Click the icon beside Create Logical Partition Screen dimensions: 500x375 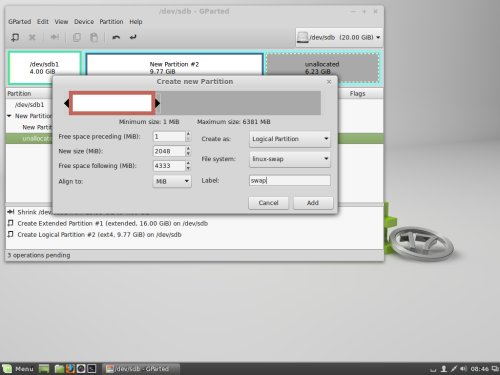click(x=11, y=234)
